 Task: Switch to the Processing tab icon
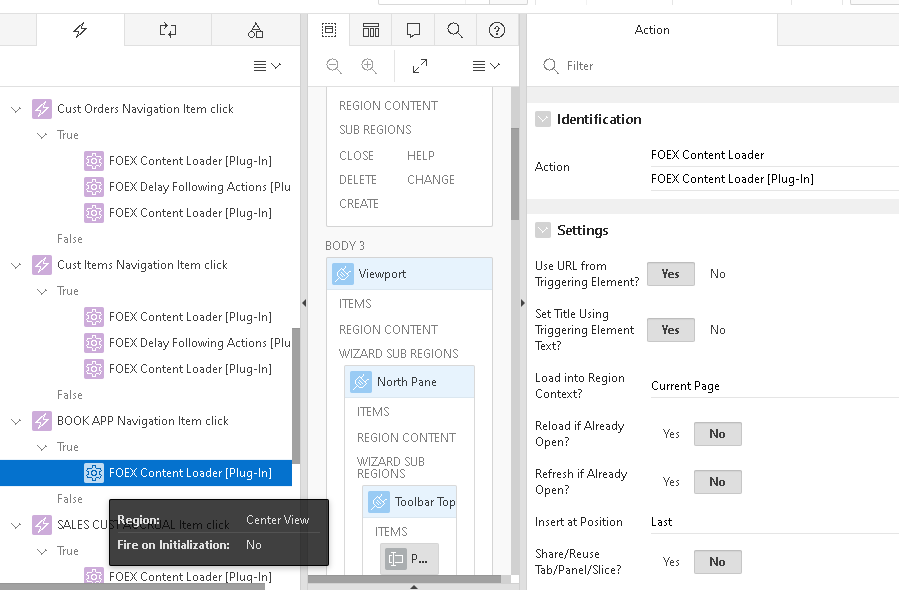167,30
